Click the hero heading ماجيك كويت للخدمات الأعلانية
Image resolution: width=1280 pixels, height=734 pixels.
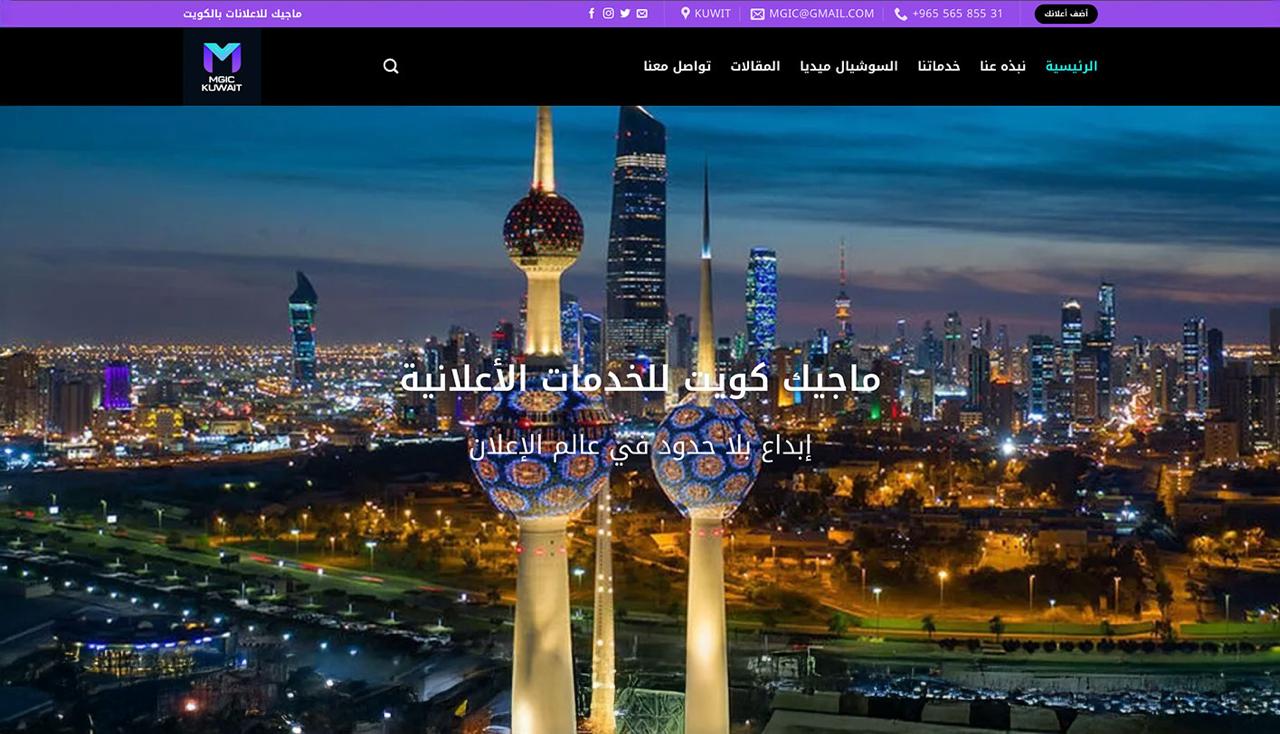pyautogui.click(x=640, y=380)
